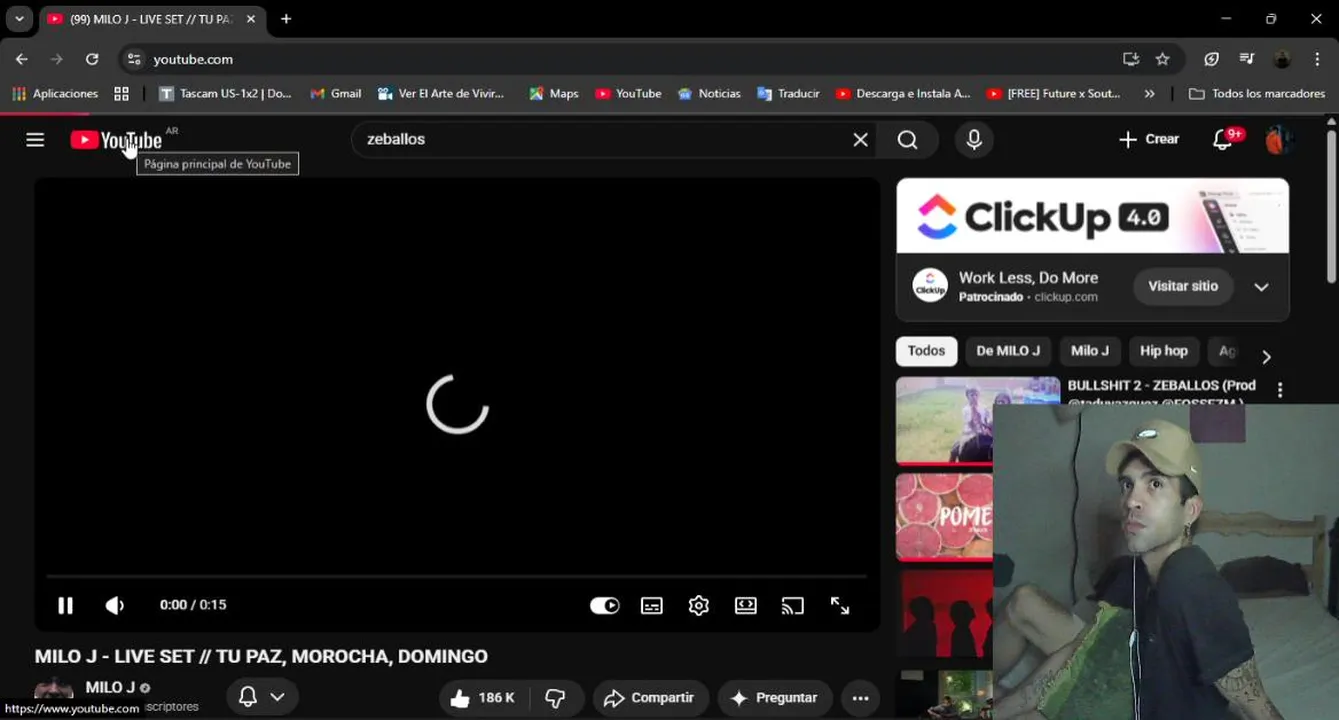Viewport: 1339px width, 720px height.
Task: Go to YouTube home via logo
Action: (x=116, y=140)
